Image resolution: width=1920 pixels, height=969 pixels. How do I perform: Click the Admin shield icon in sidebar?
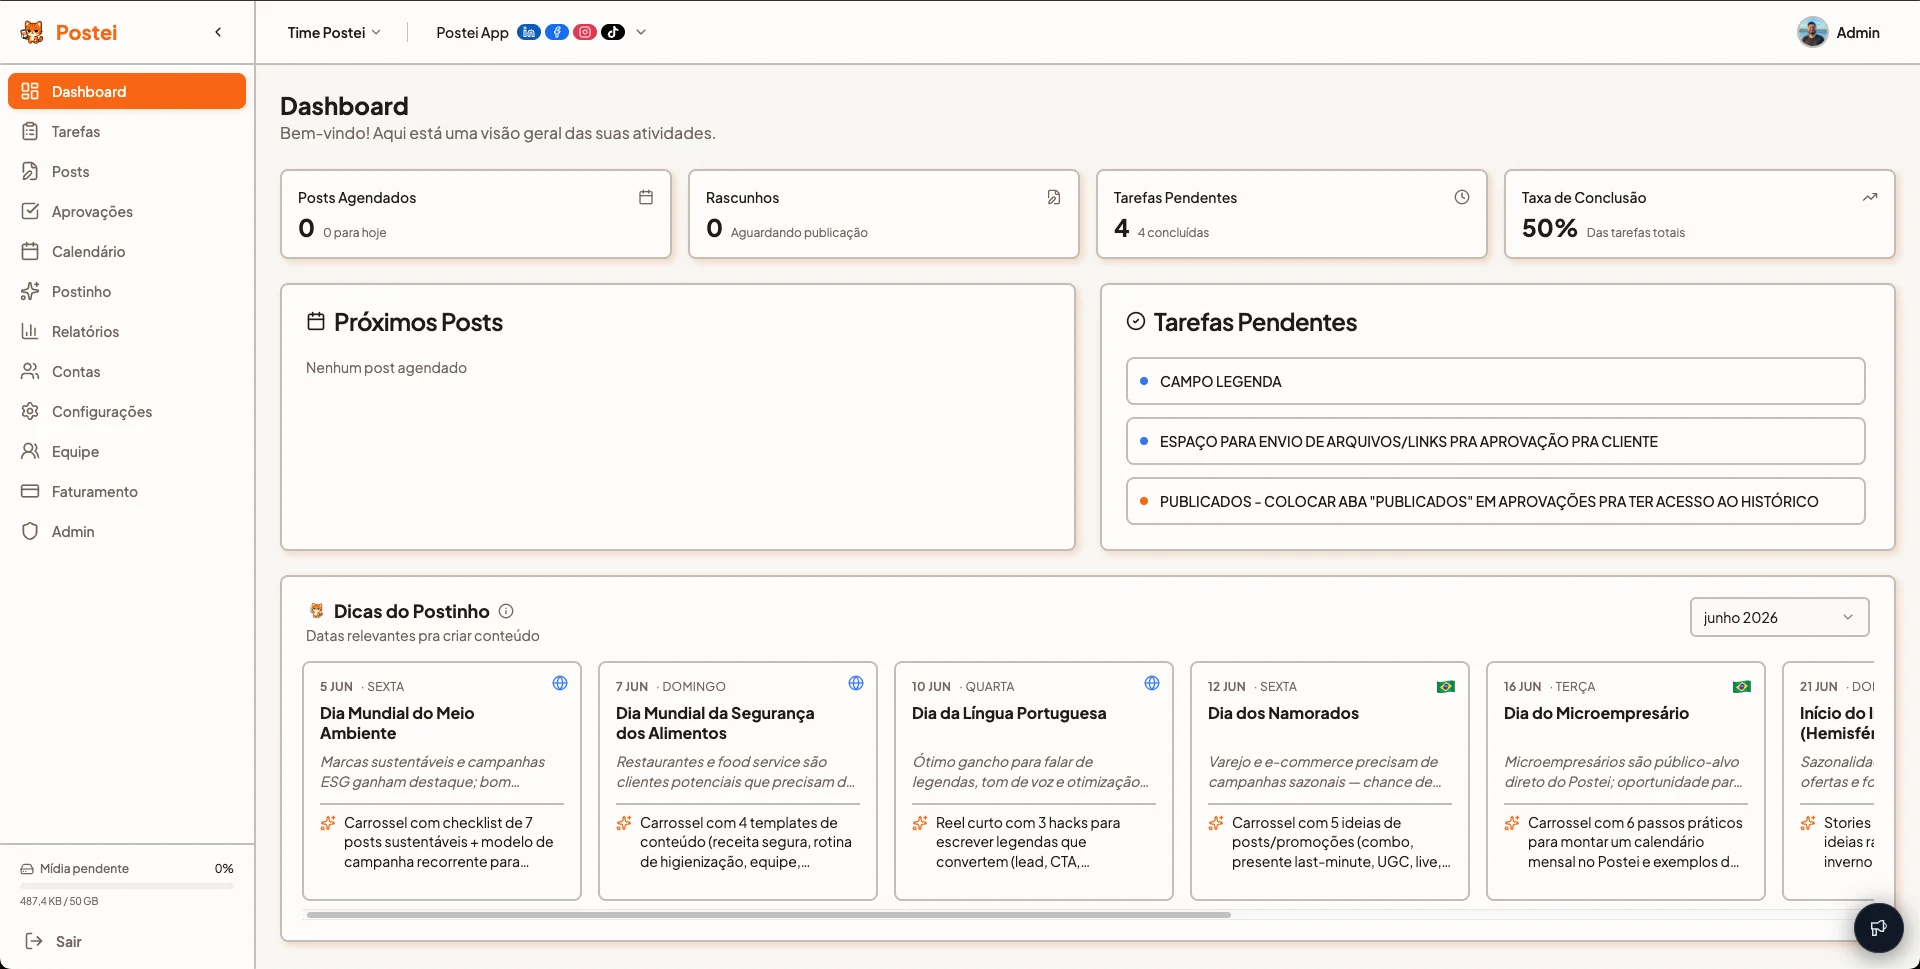point(30,531)
